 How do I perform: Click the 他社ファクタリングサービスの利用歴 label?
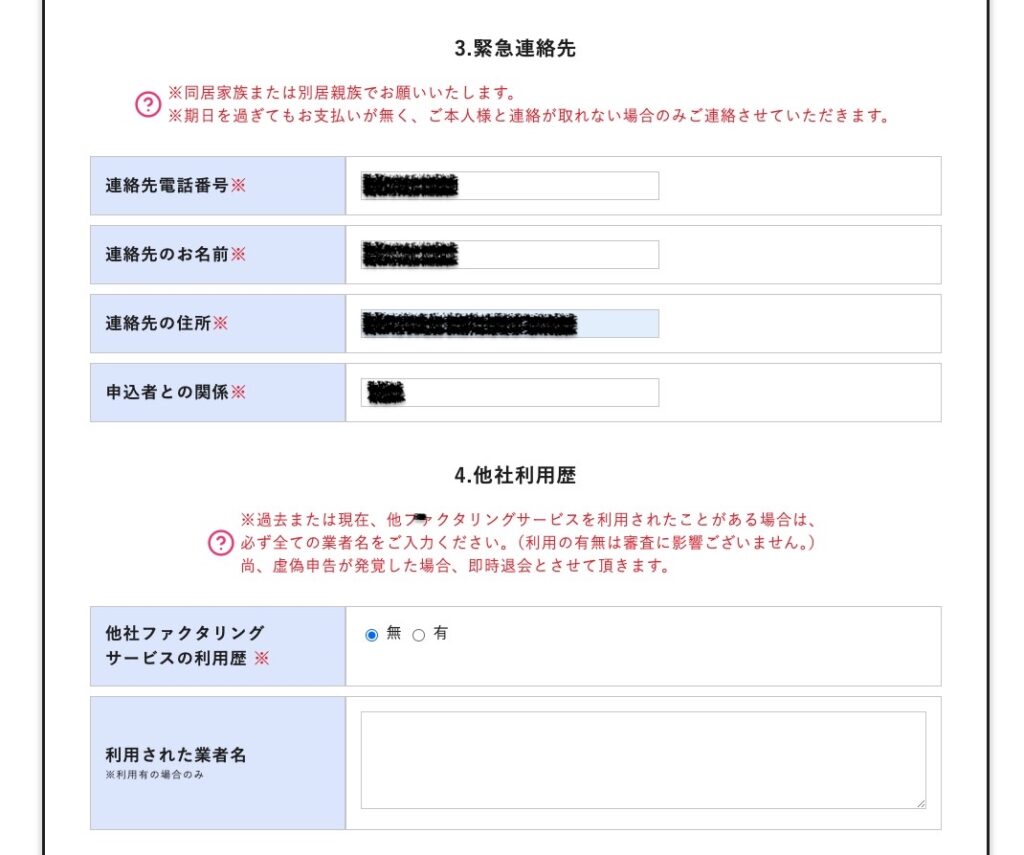(x=185, y=645)
